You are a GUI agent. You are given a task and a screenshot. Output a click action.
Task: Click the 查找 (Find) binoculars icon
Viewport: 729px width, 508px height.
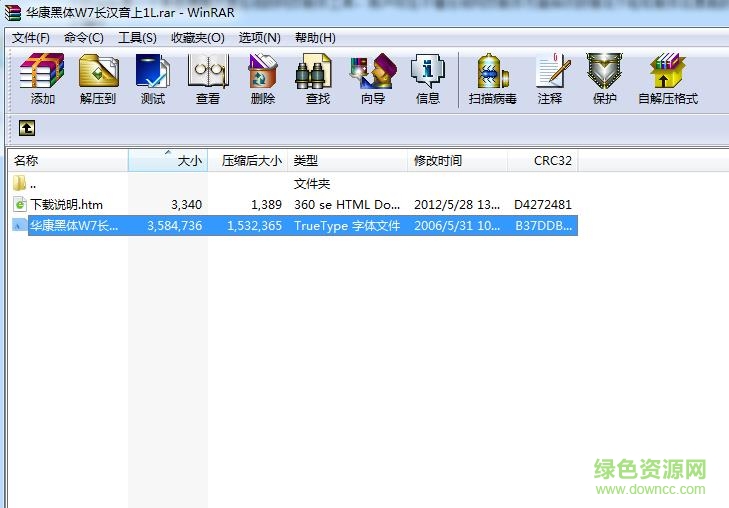tap(314, 71)
